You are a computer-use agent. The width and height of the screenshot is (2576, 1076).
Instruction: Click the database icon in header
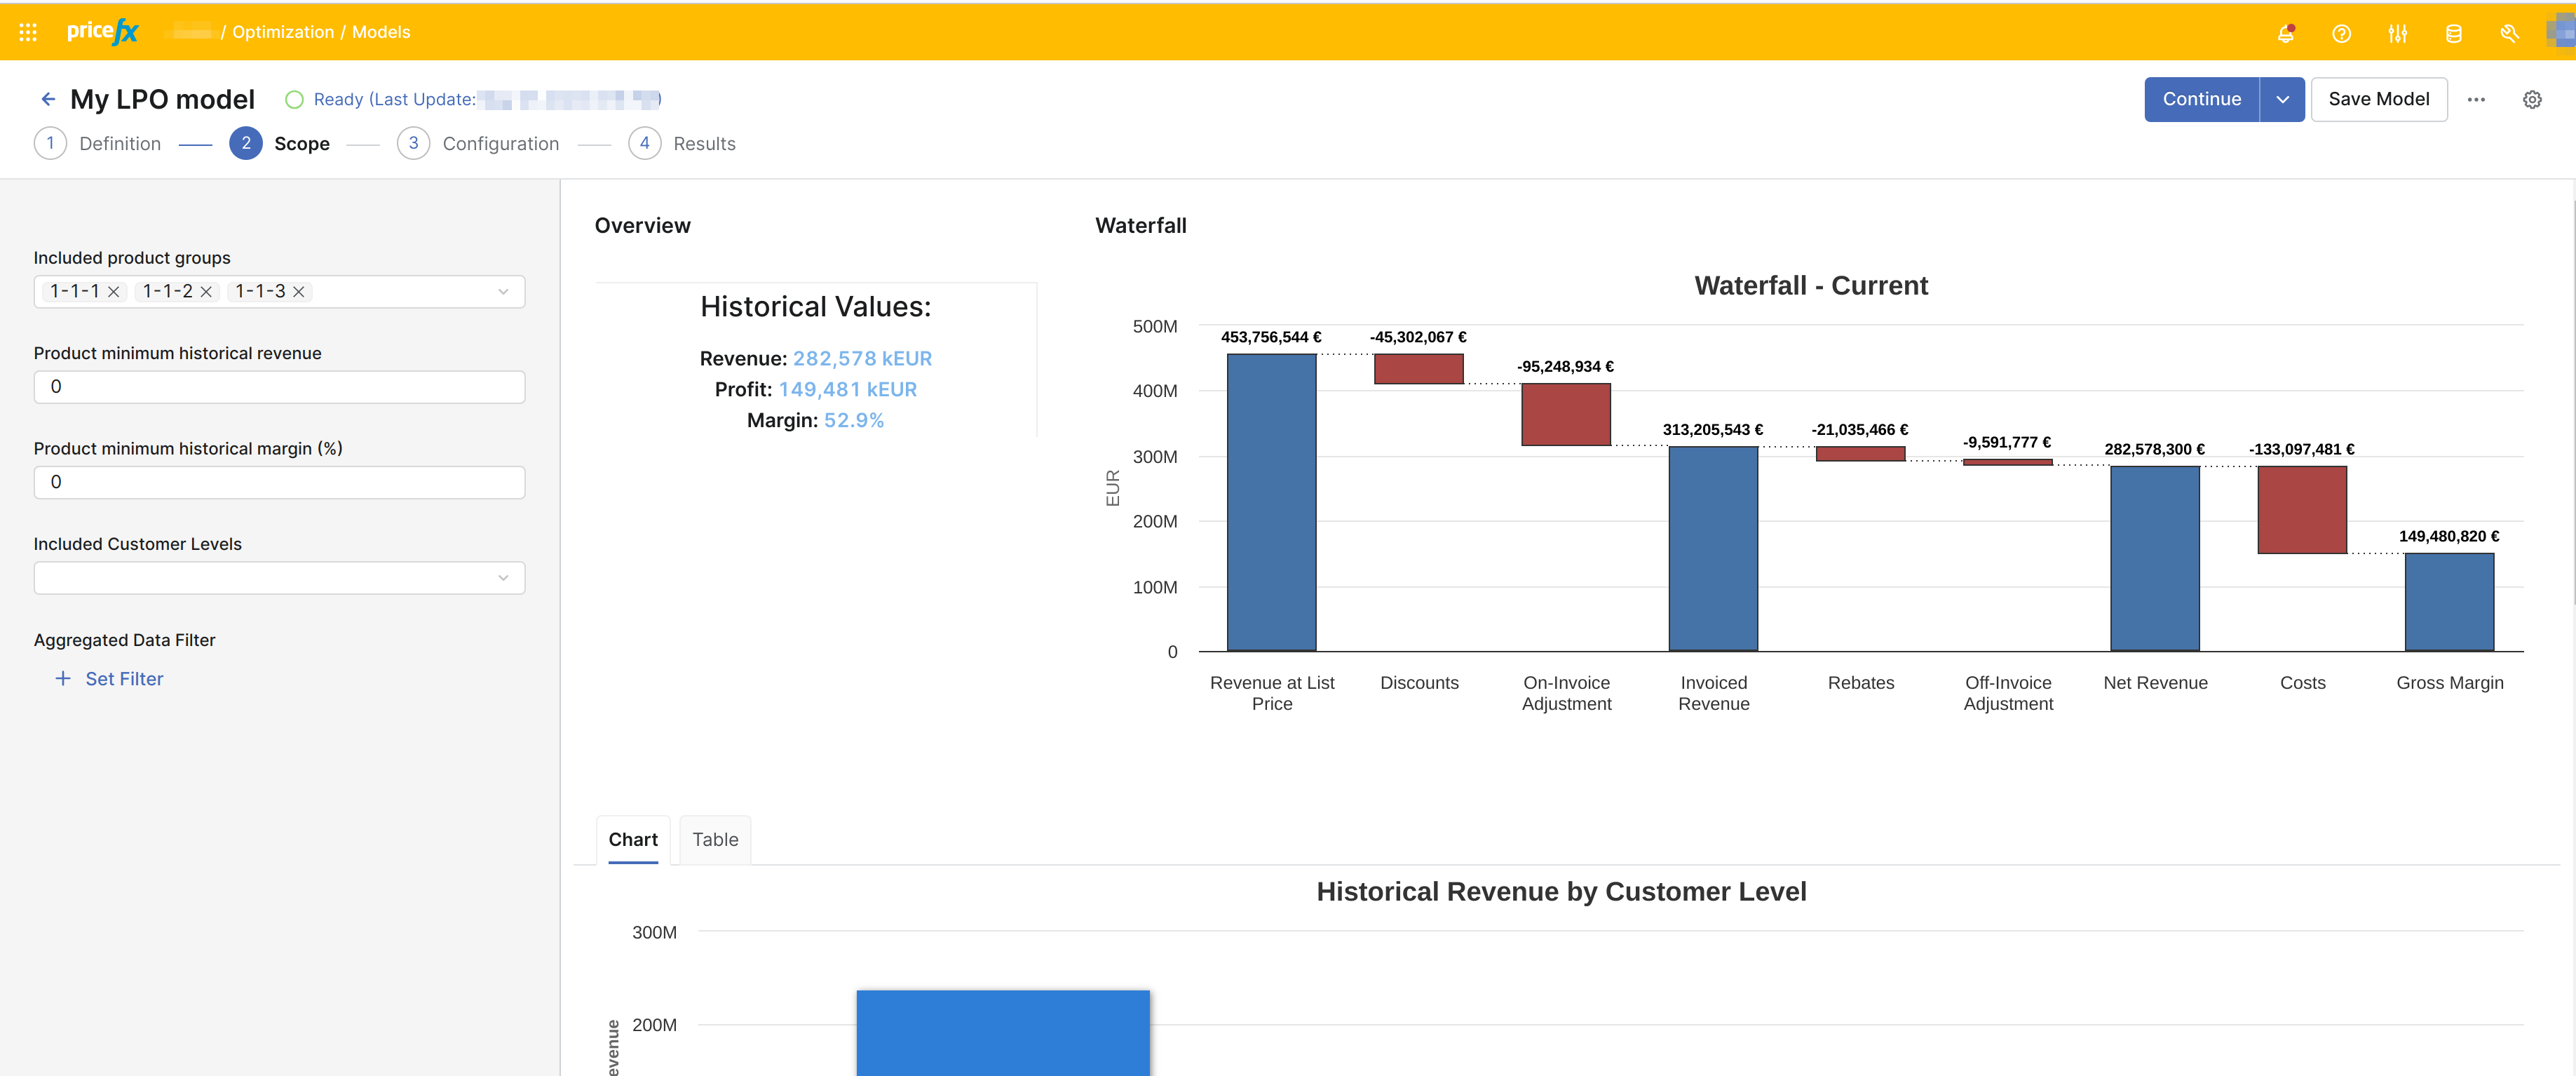pyautogui.click(x=2453, y=33)
